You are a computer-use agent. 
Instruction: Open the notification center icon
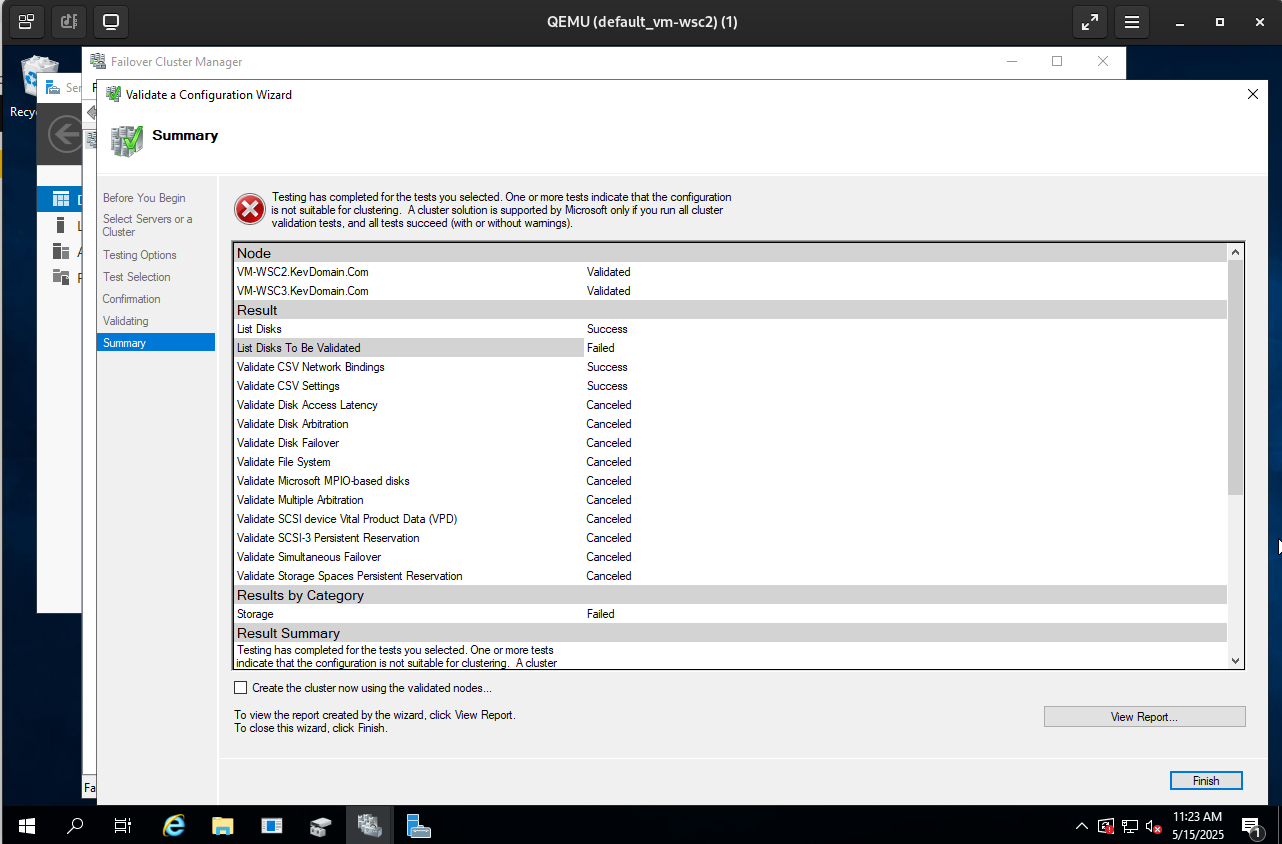[1251, 826]
